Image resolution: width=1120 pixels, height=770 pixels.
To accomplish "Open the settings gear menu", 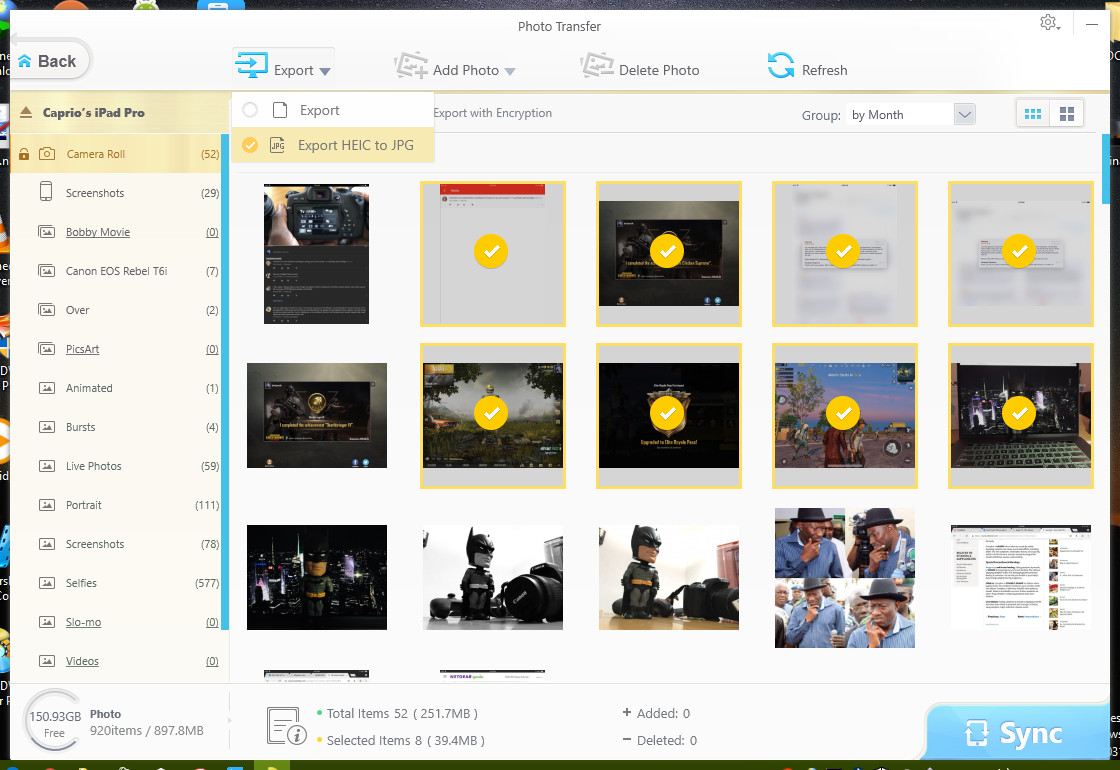I will coord(1049,23).
